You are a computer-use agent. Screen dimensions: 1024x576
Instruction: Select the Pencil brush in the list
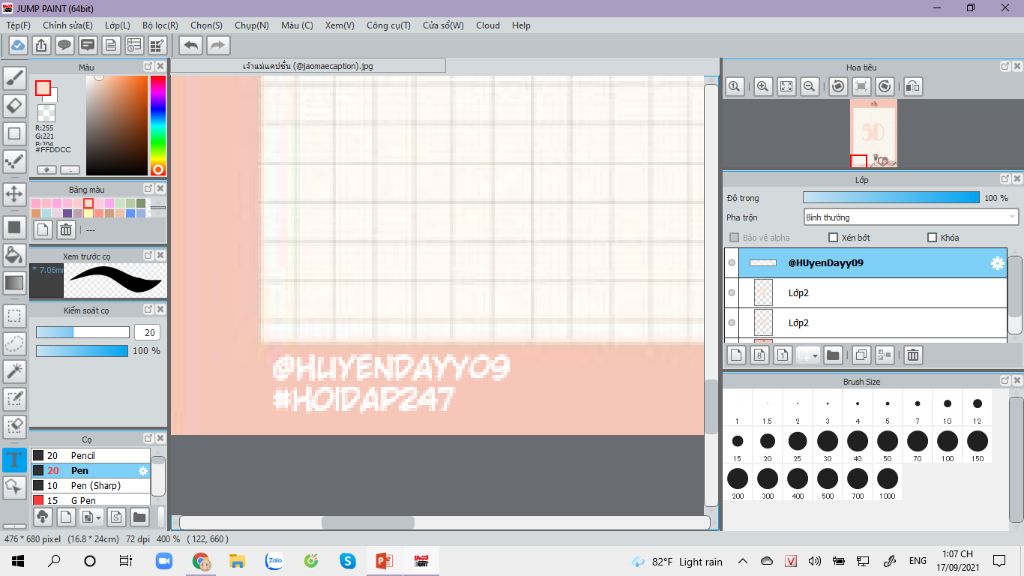90,455
